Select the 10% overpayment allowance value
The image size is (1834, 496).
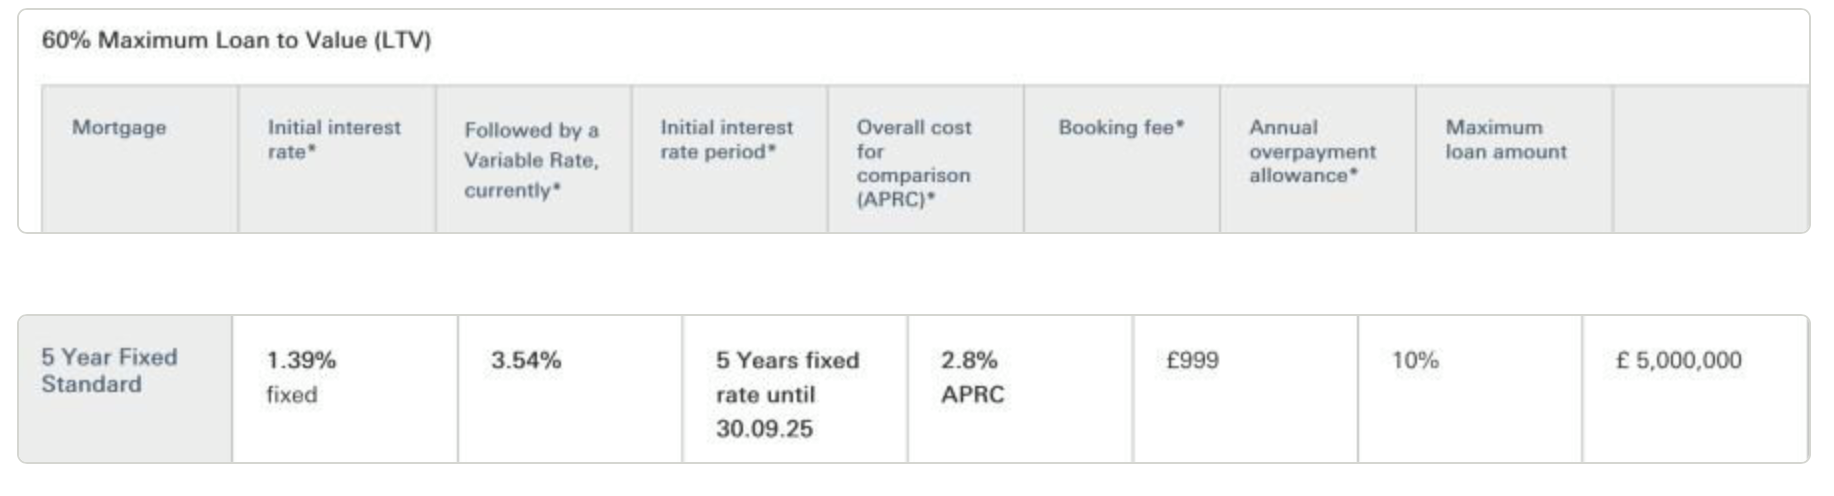1415,360
